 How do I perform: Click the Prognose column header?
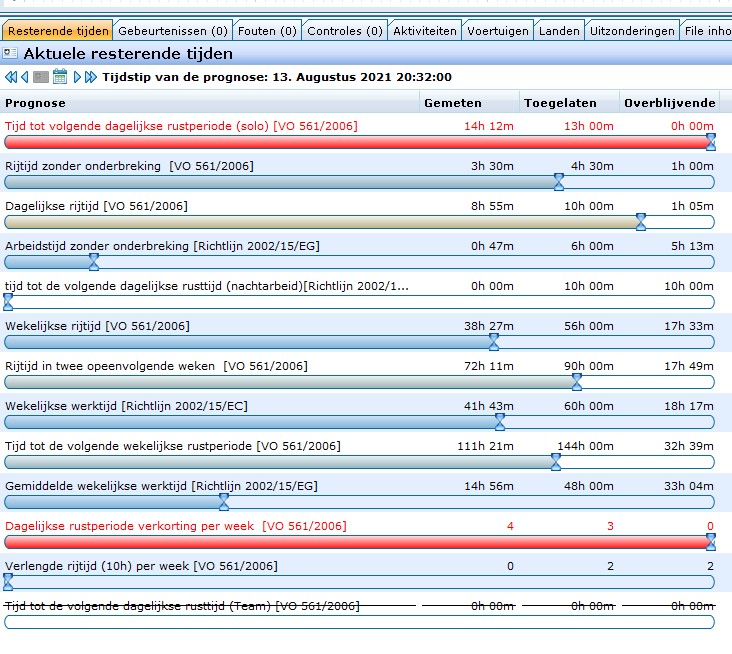[x=36, y=103]
